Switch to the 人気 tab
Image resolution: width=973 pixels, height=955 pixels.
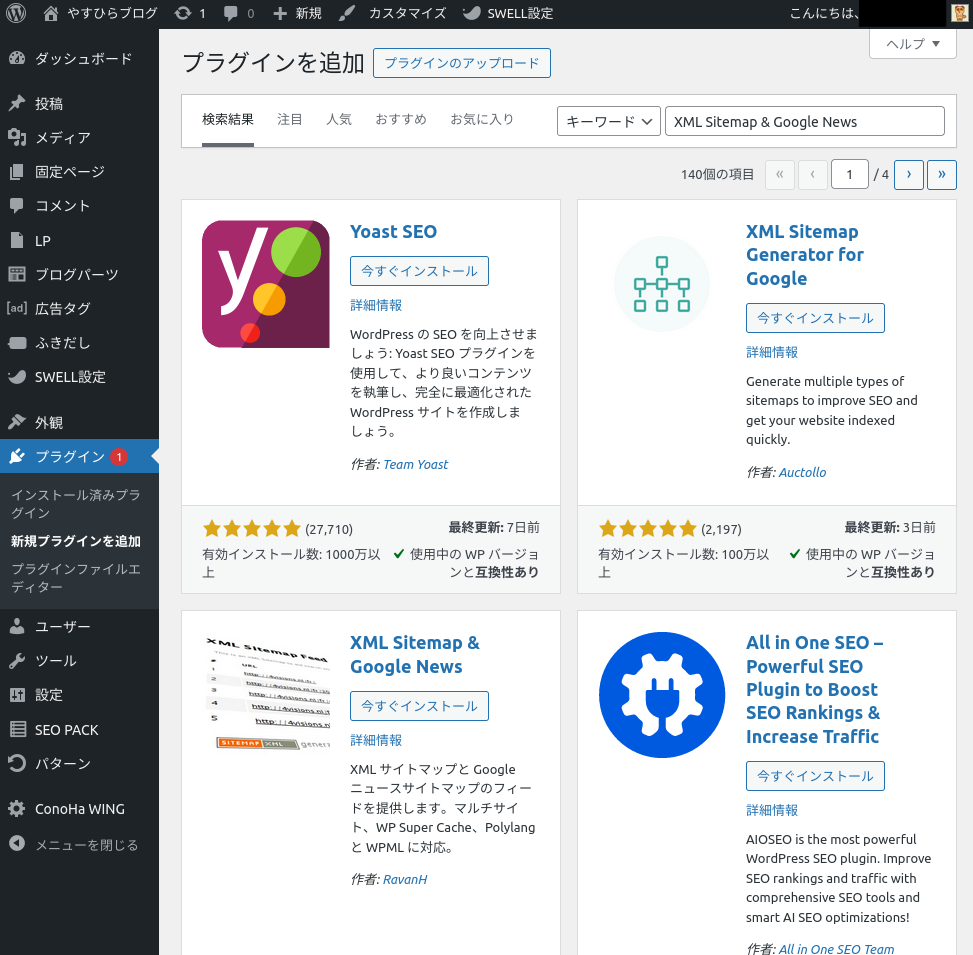click(338, 119)
